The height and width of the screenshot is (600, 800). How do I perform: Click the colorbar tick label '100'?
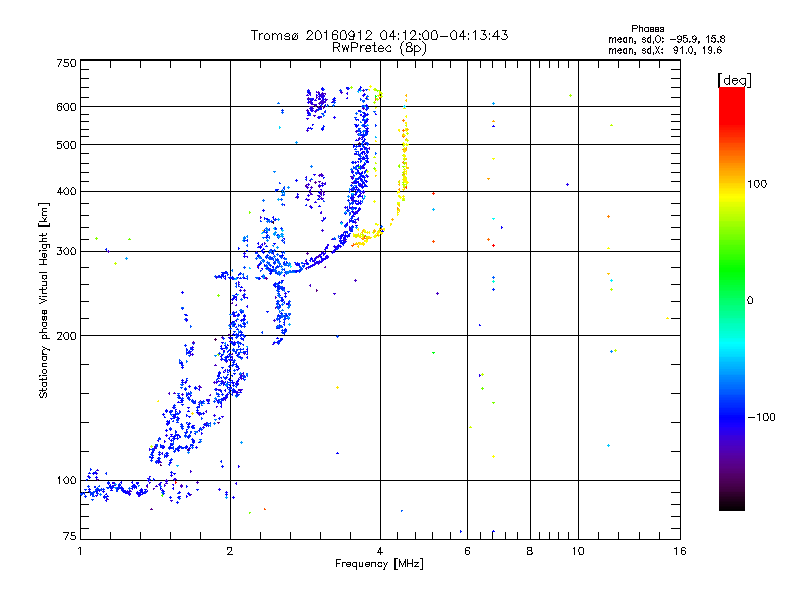pos(757,184)
